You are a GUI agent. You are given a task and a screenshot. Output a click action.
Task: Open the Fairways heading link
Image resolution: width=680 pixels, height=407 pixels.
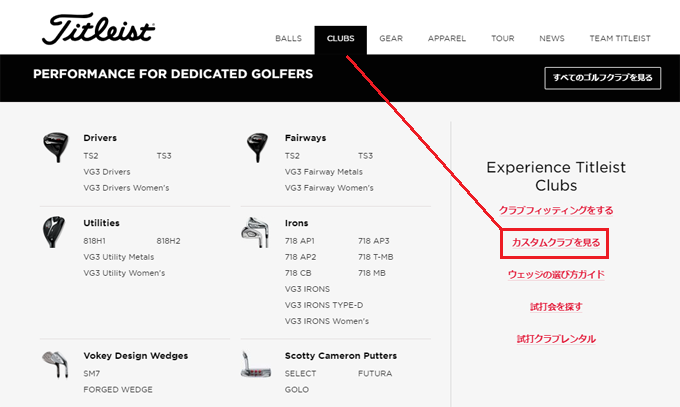tap(305, 138)
